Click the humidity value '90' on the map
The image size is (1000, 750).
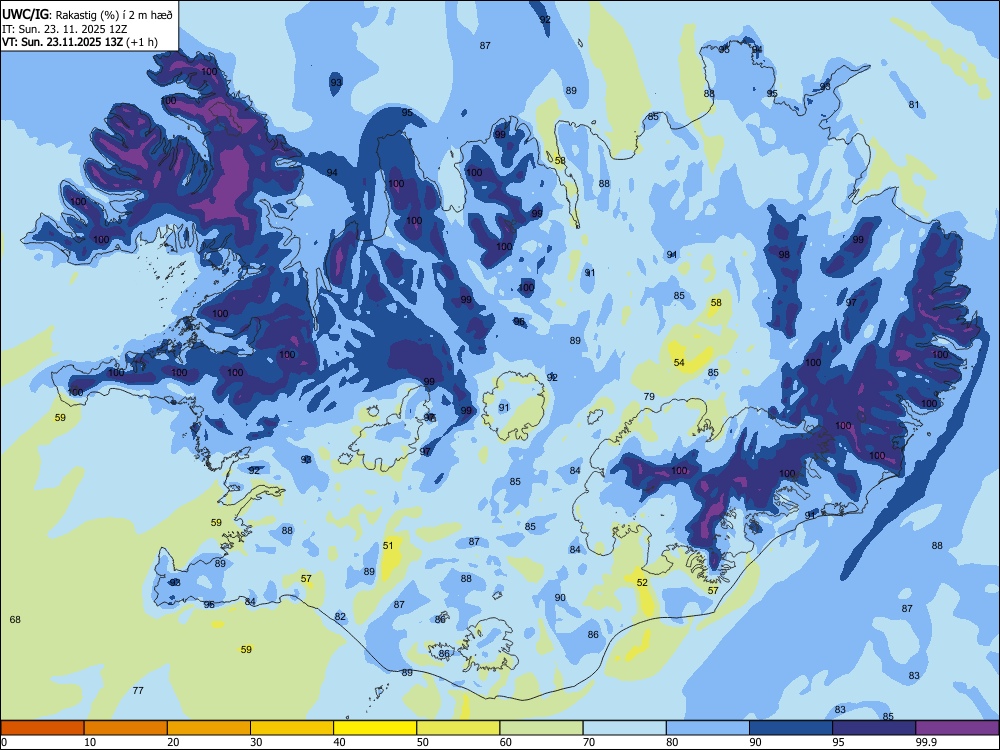(x=560, y=598)
